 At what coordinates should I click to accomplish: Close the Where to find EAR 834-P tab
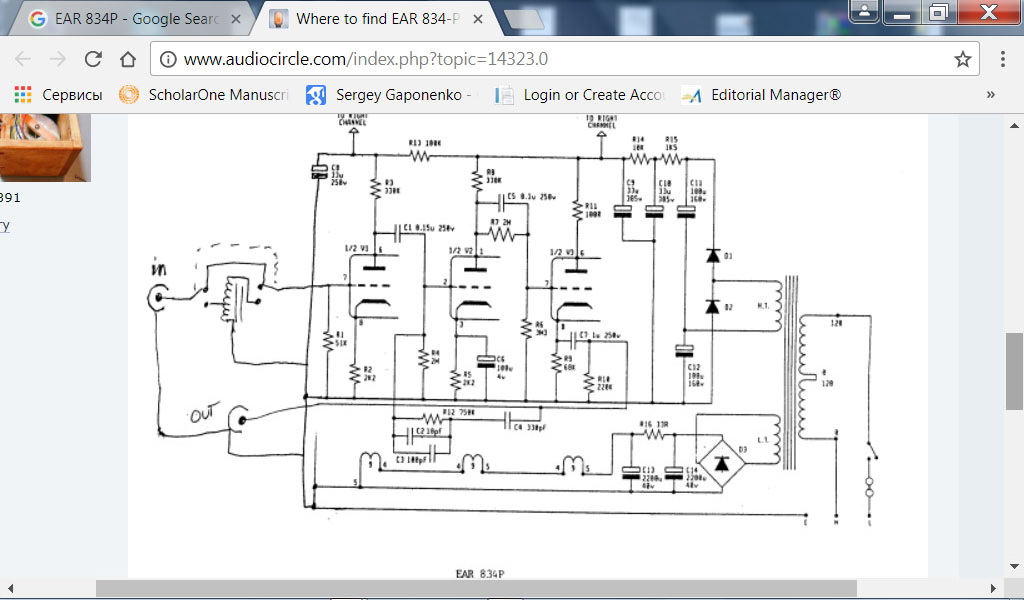[478, 20]
